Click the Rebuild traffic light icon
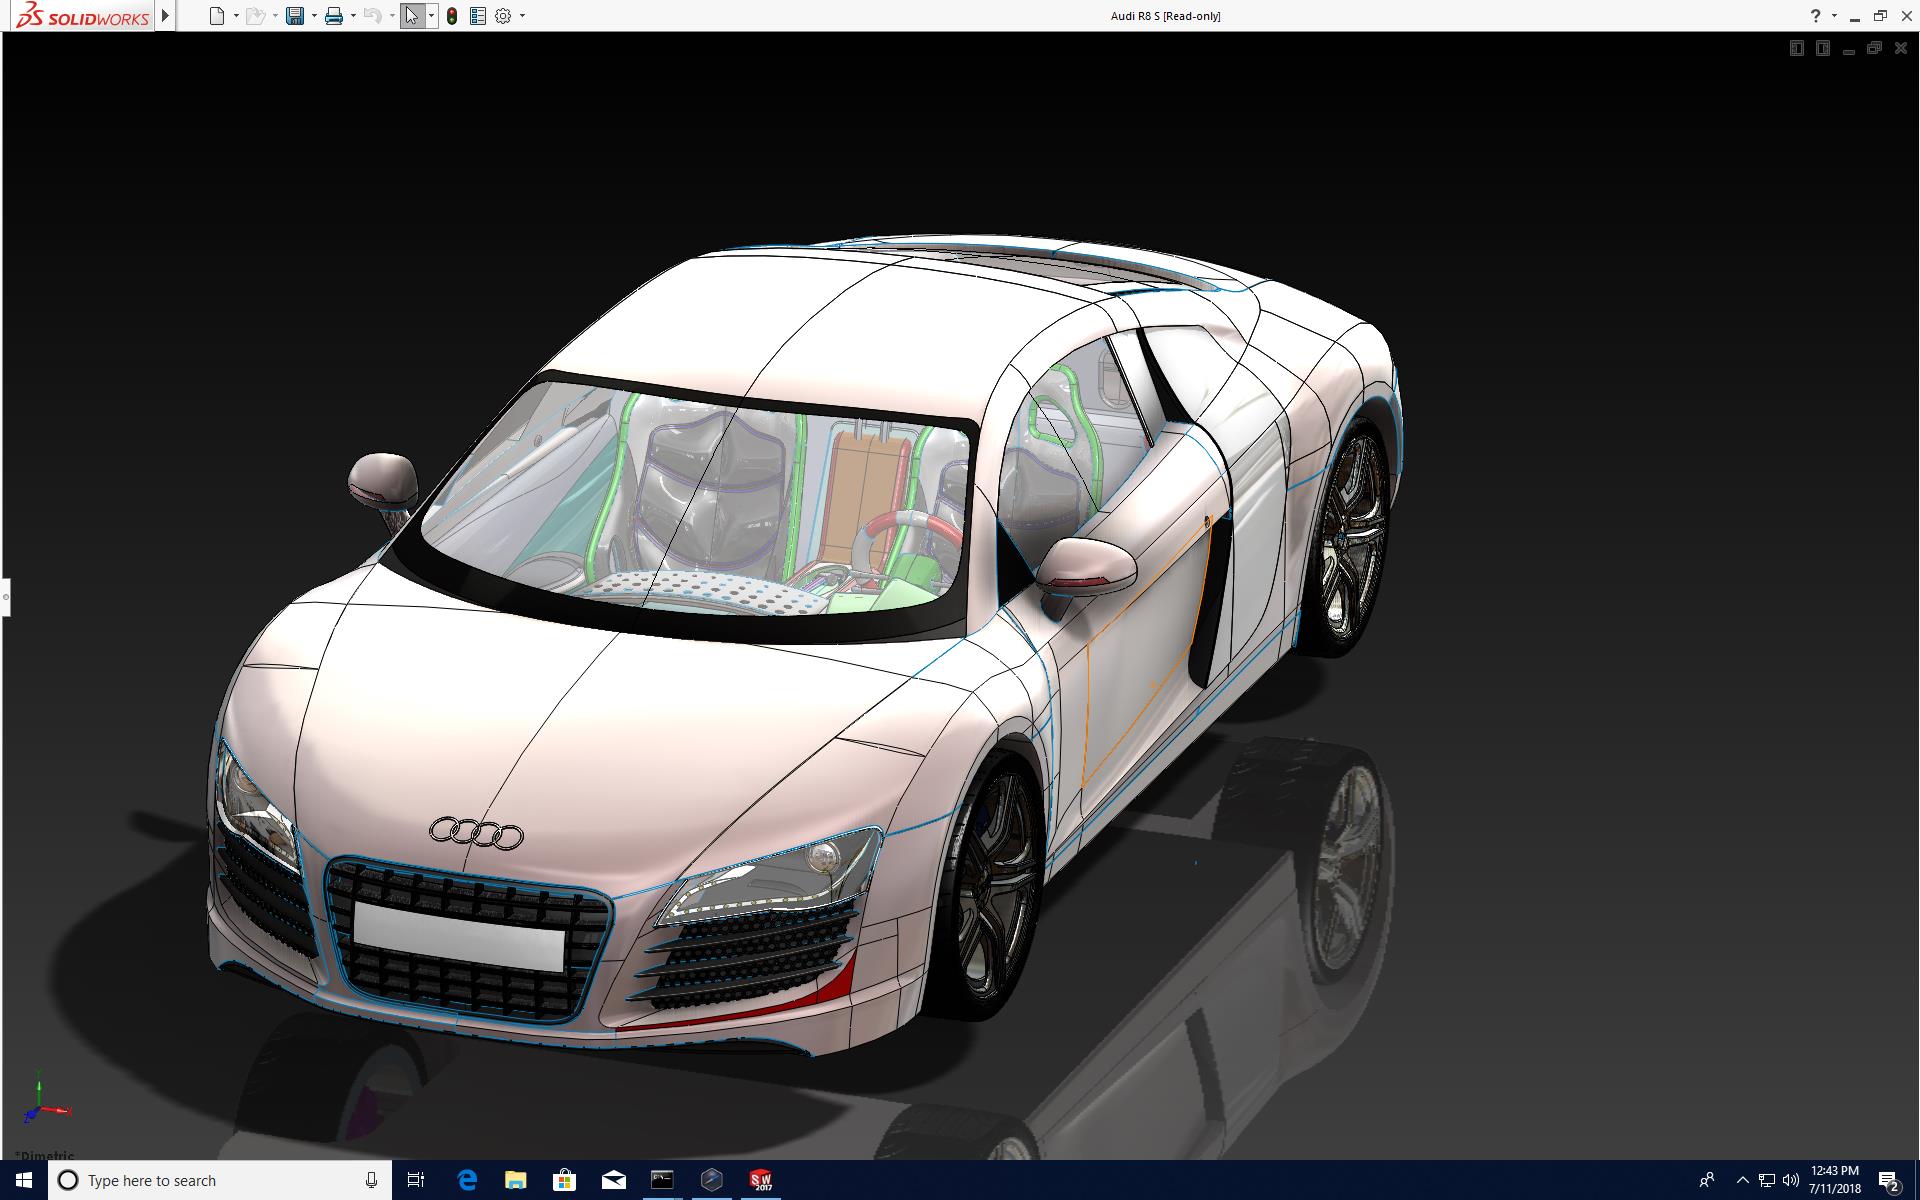The height and width of the screenshot is (1200, 1920). tap(452, 16)
